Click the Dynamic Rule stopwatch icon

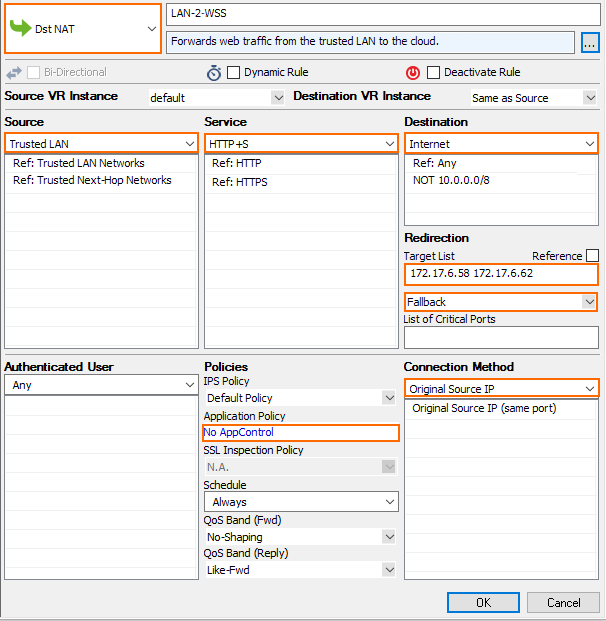click(214, 73)
